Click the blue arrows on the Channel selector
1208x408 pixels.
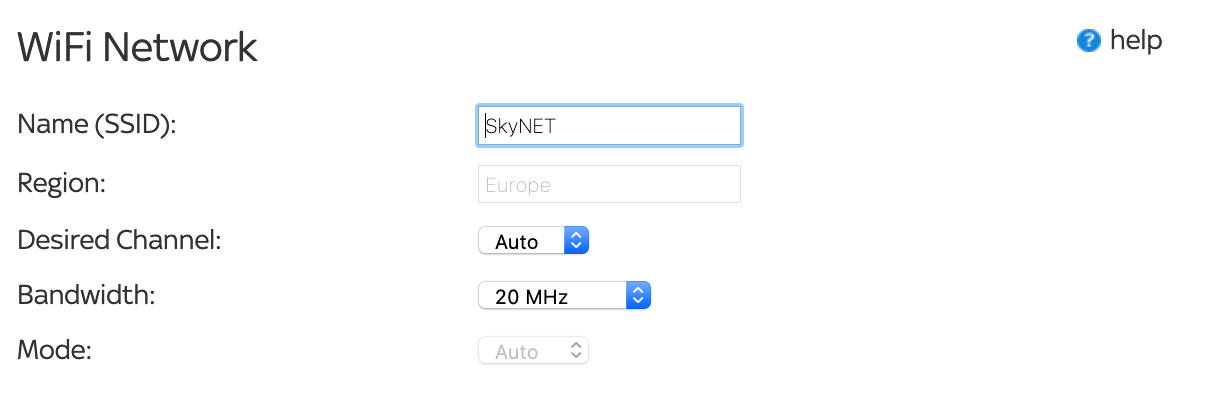point(576,241)
